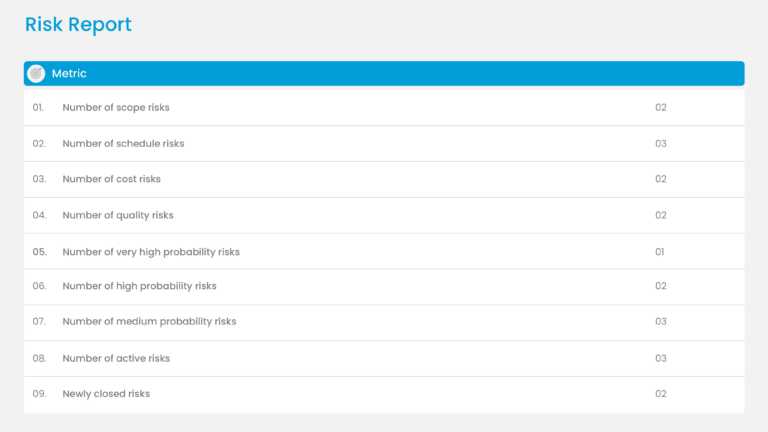Viewport: 768px width, 432px height.
Task: Click value 02 in newly closed risks row
Action: 661,394
